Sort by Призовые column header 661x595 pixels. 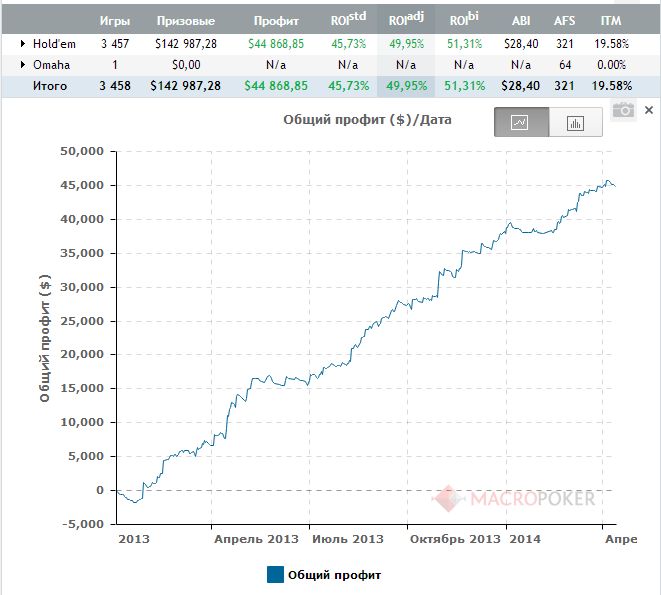point(186,21)
